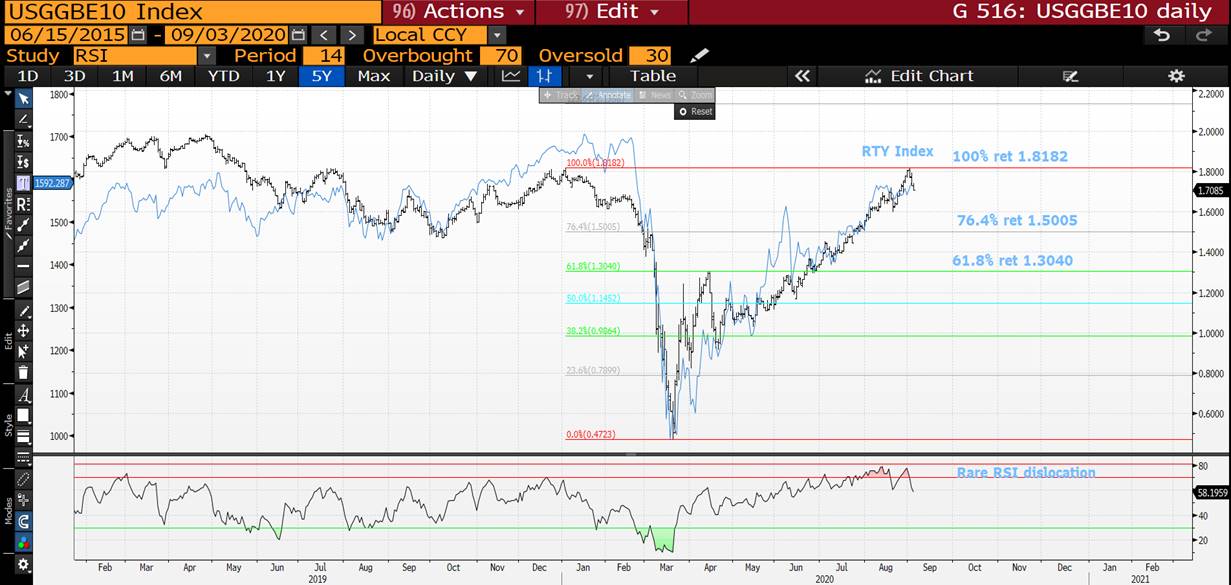1231x585 pixels.
Task: Click the RTY Index chart label
Action: 898,151
